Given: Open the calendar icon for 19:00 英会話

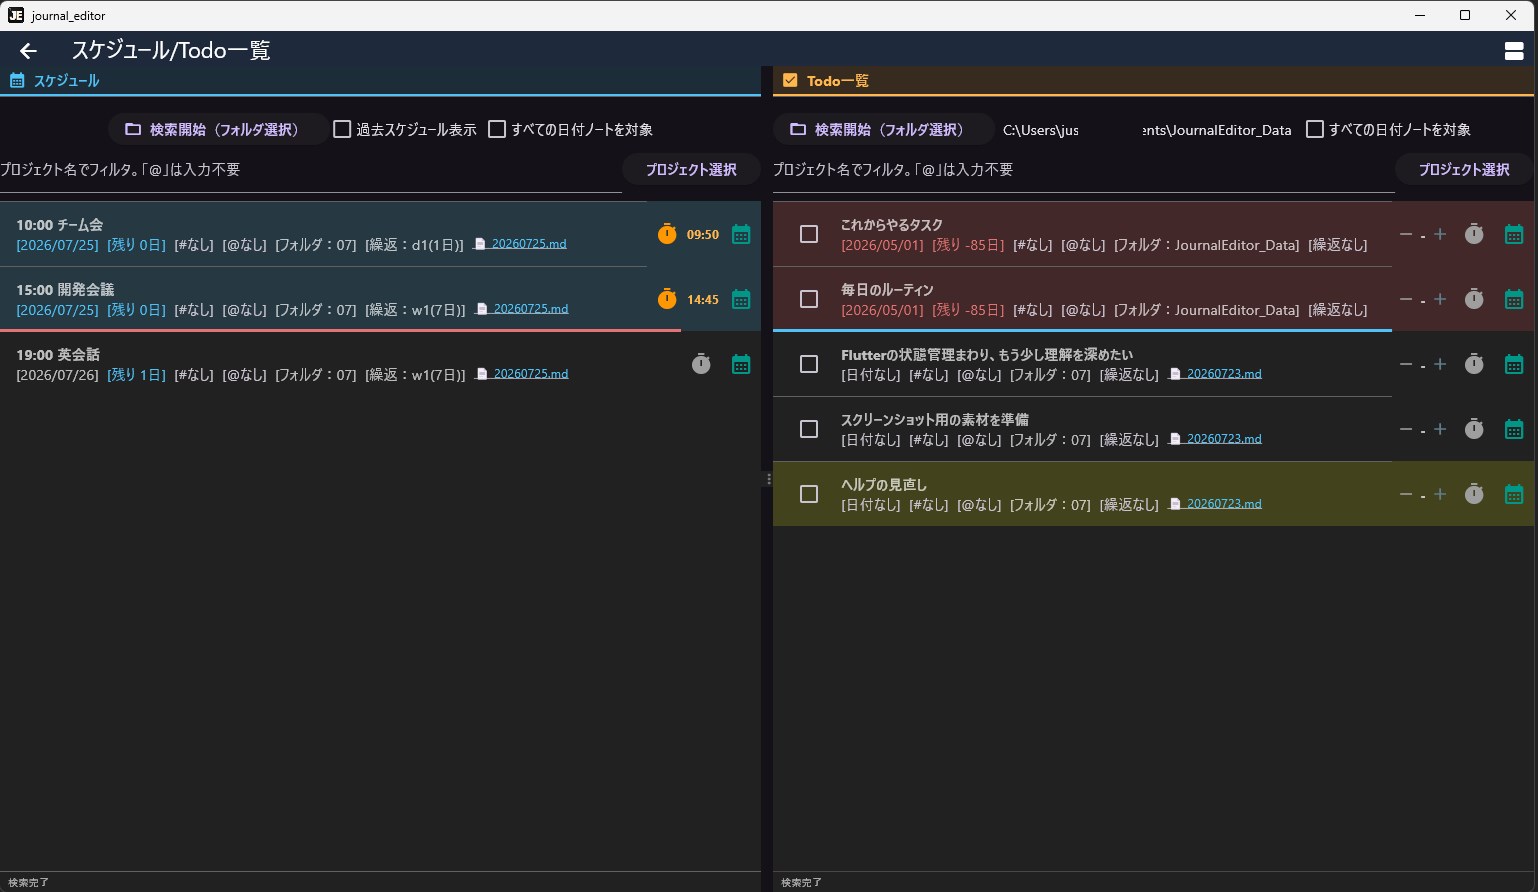Looking at the screenshot, I should point(741,364).
